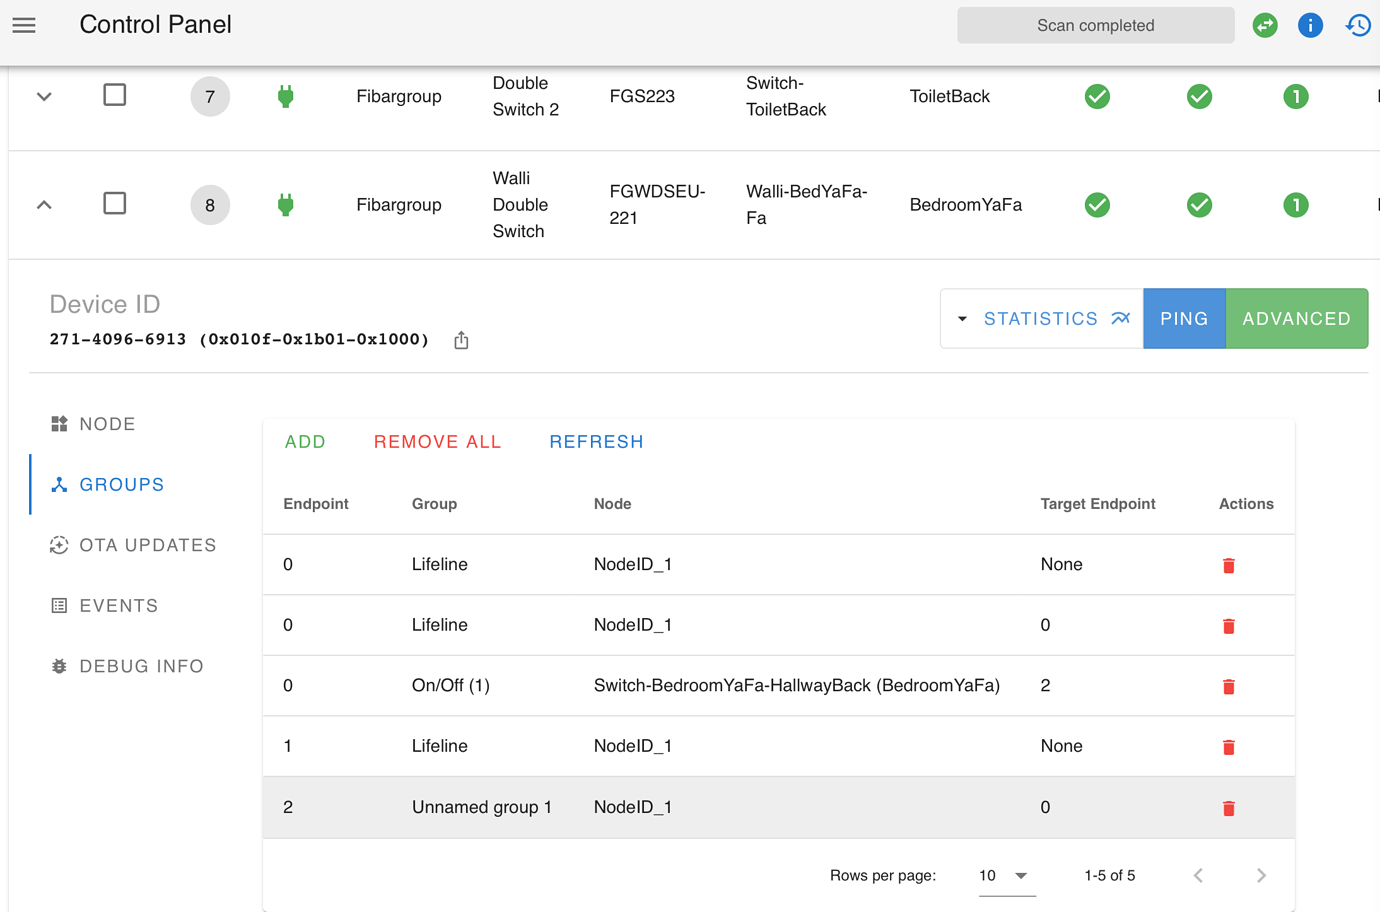Check the checkbox next to node 8
The height and width of the screenshot is (912, 1380).
pos(114,203)
